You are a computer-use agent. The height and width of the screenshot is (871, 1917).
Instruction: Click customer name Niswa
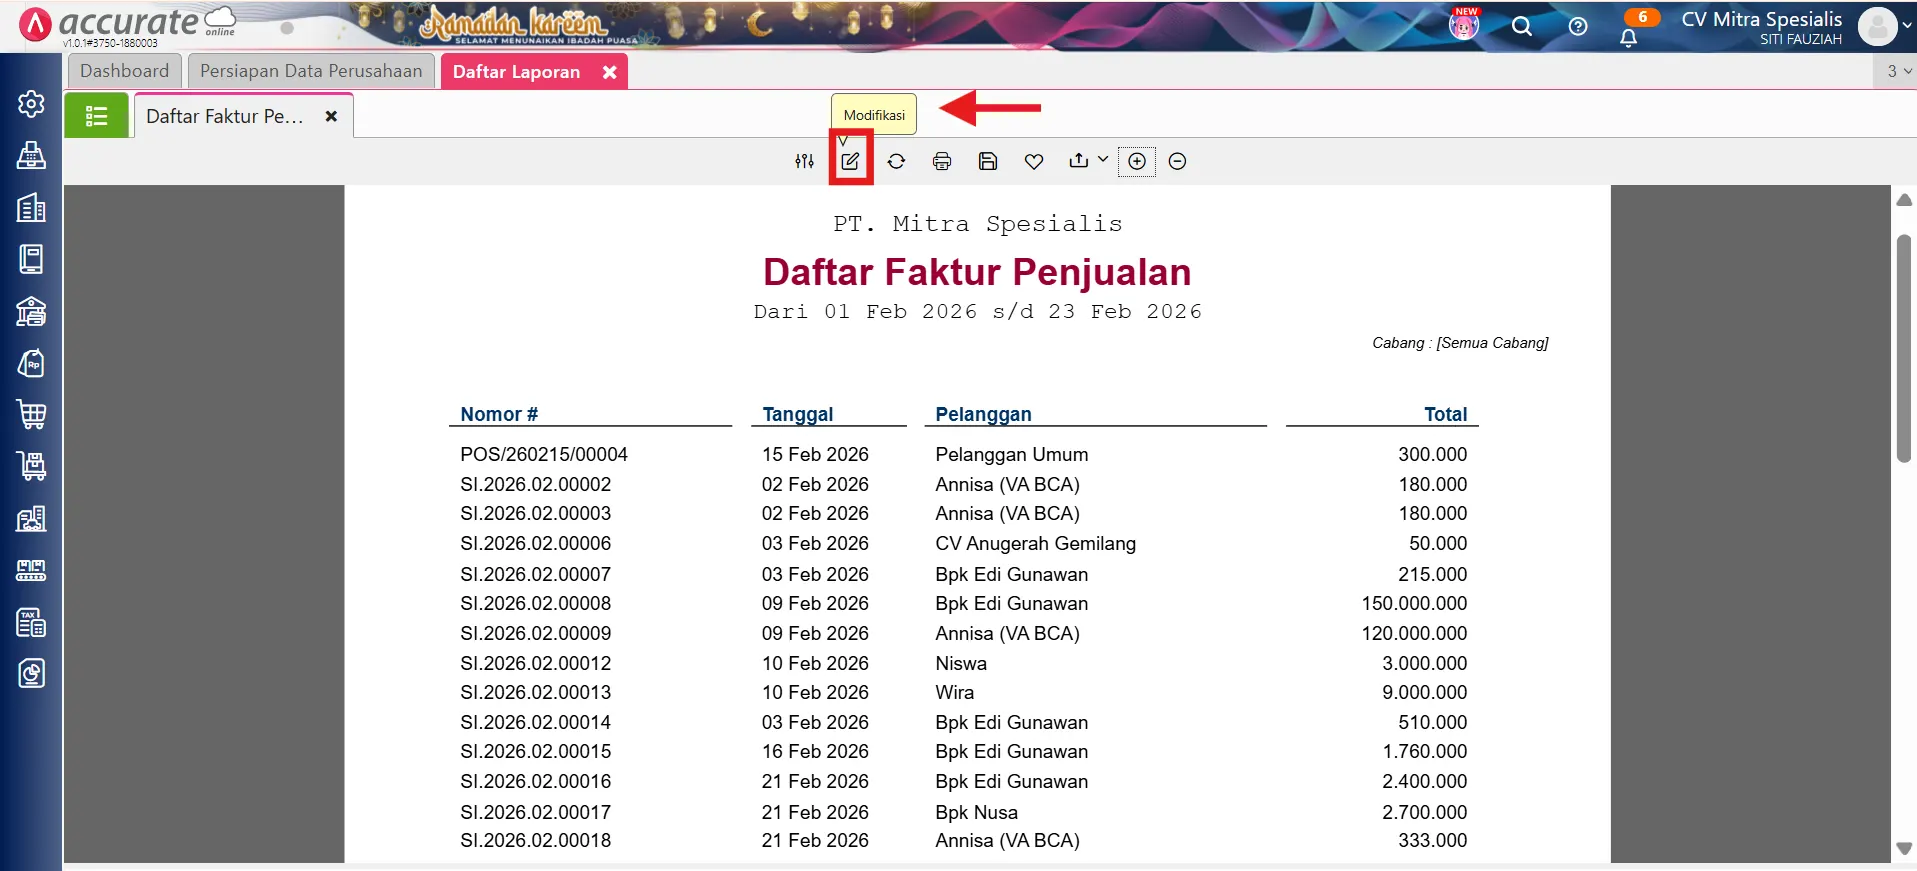pos(961,663)
